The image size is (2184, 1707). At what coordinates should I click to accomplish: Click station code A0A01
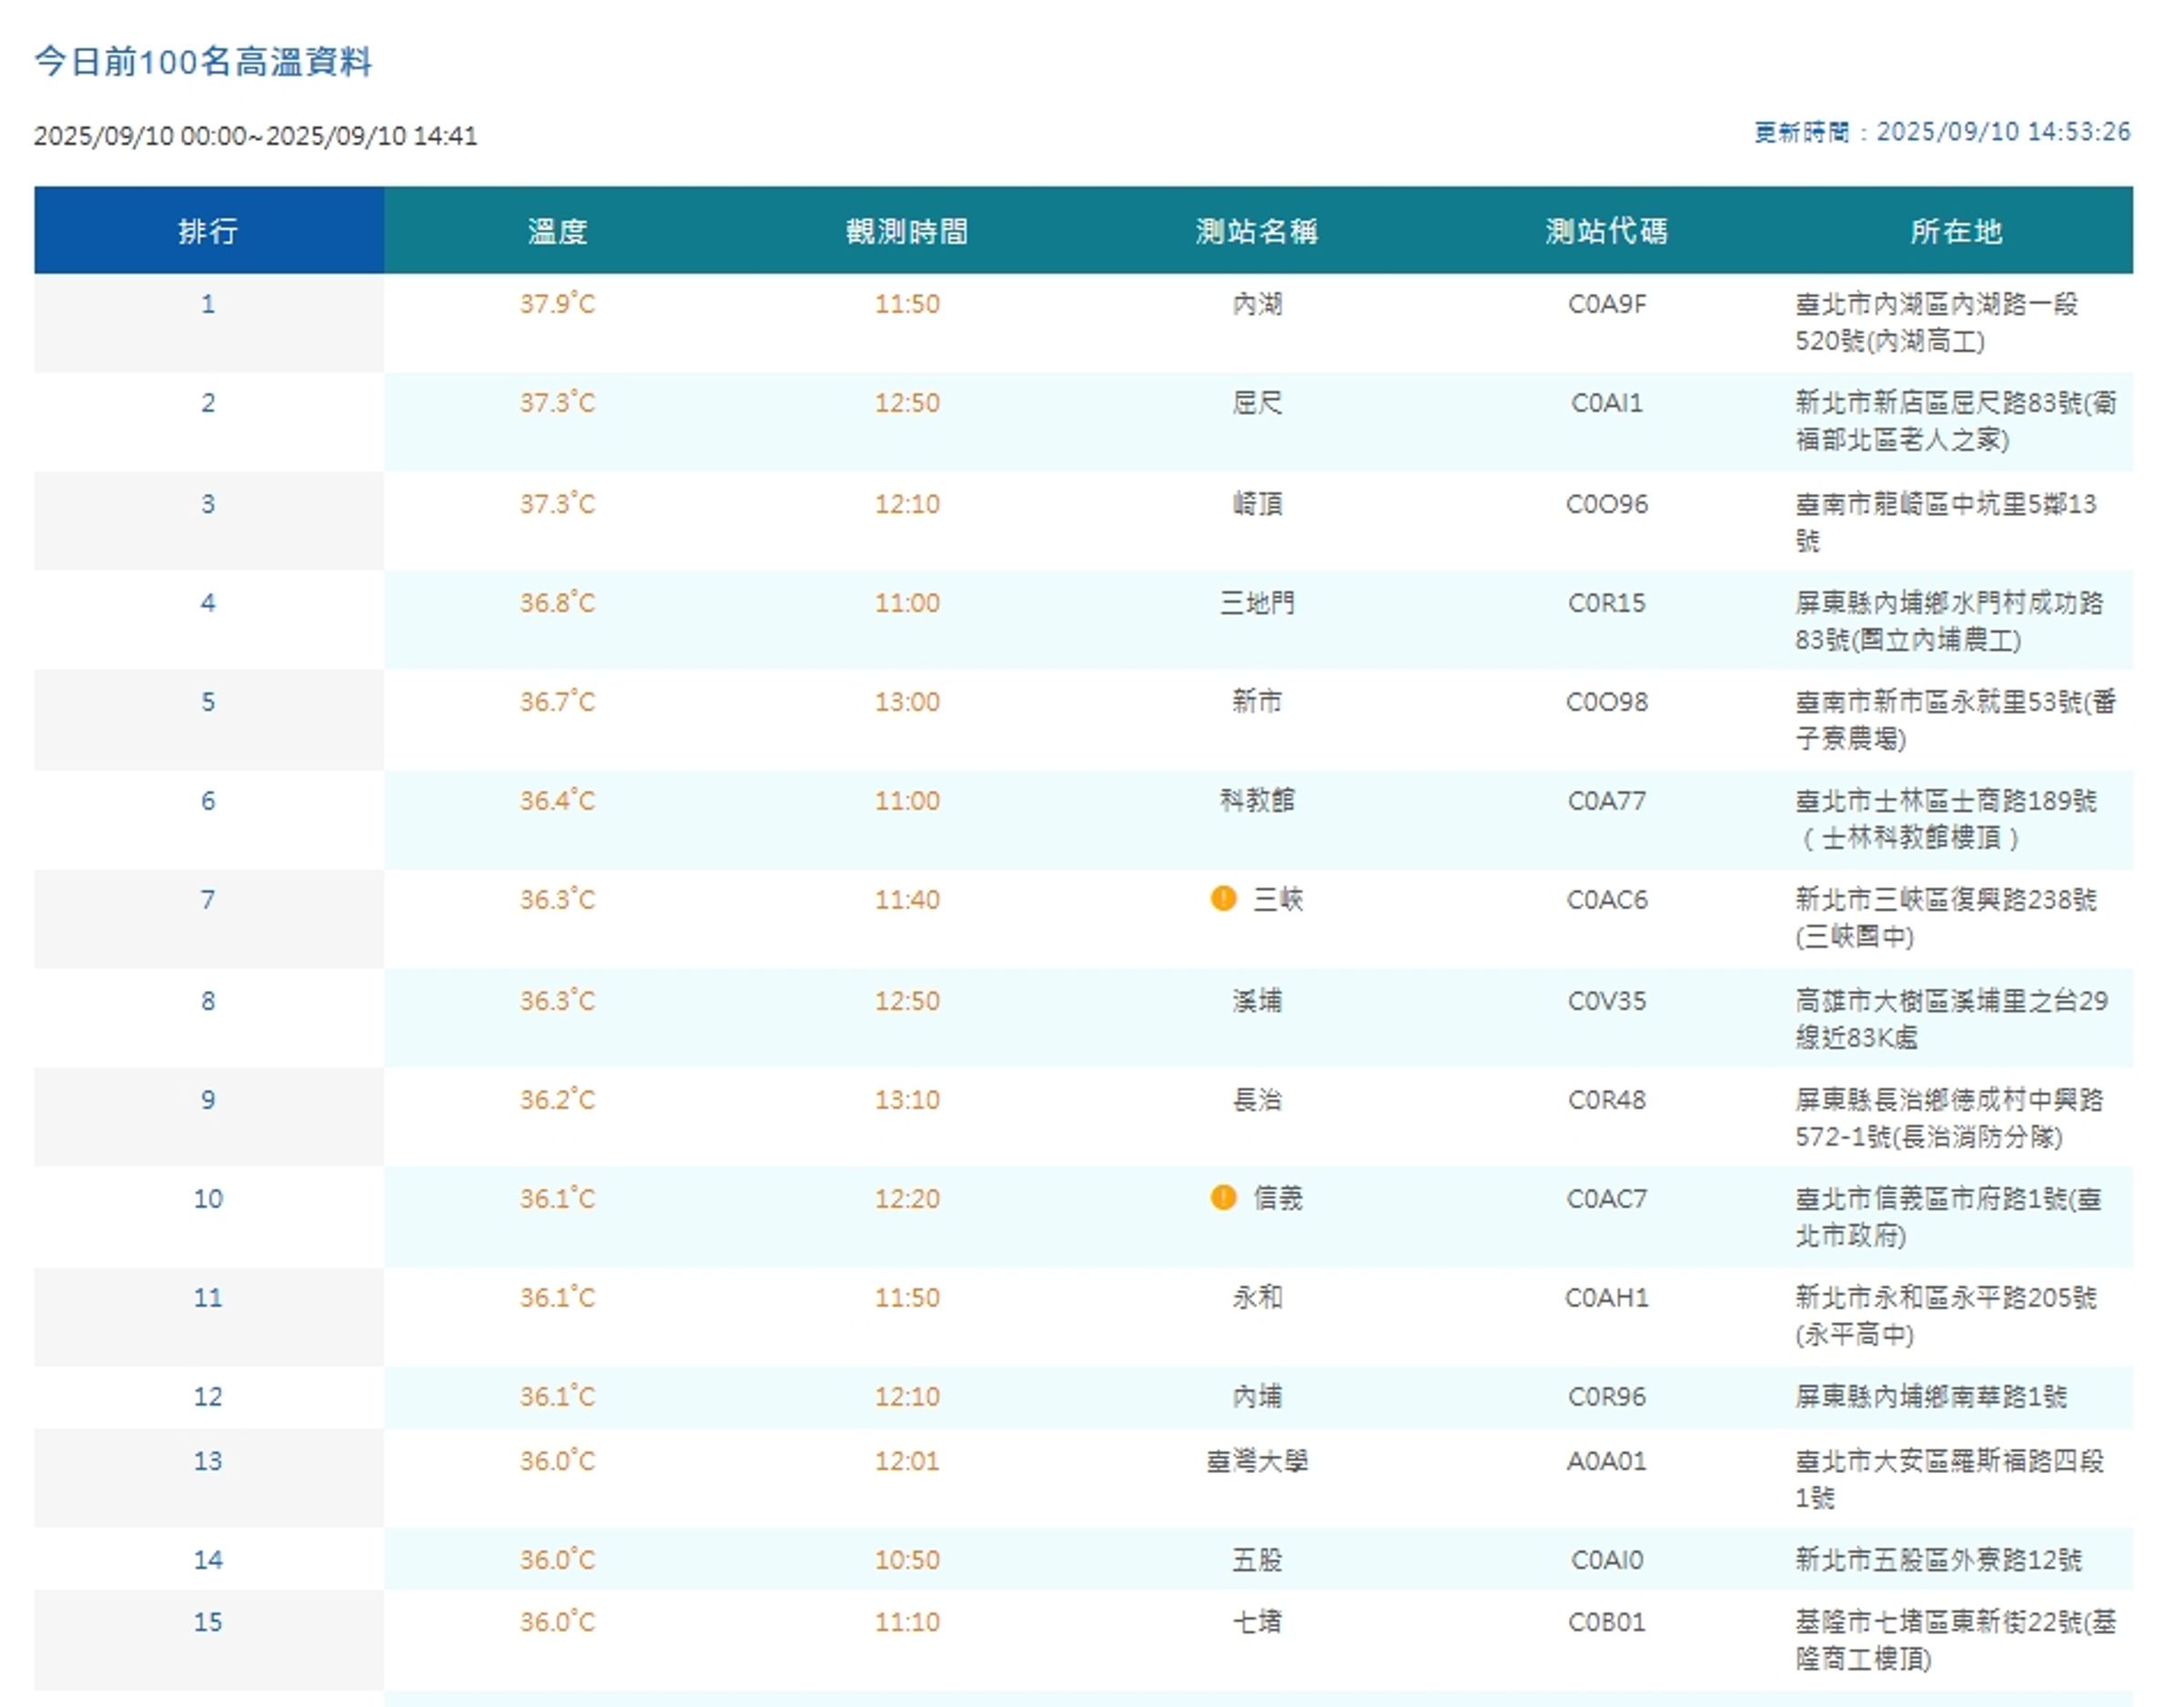(1607, 1461)
